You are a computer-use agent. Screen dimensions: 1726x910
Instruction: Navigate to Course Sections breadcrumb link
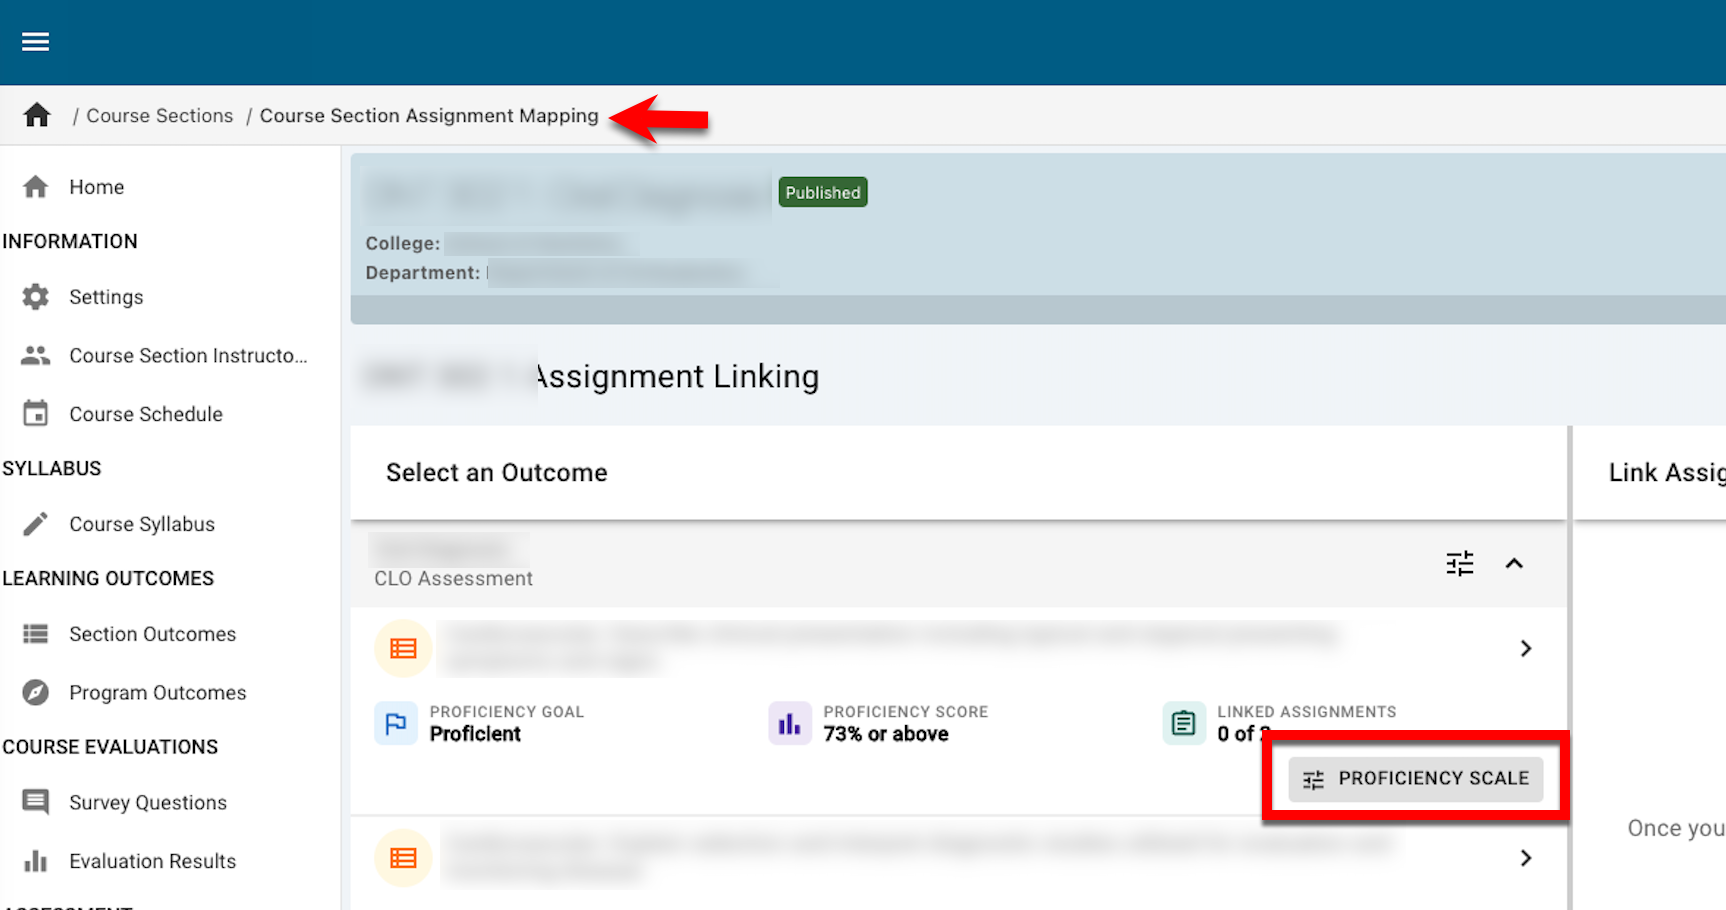159,116
